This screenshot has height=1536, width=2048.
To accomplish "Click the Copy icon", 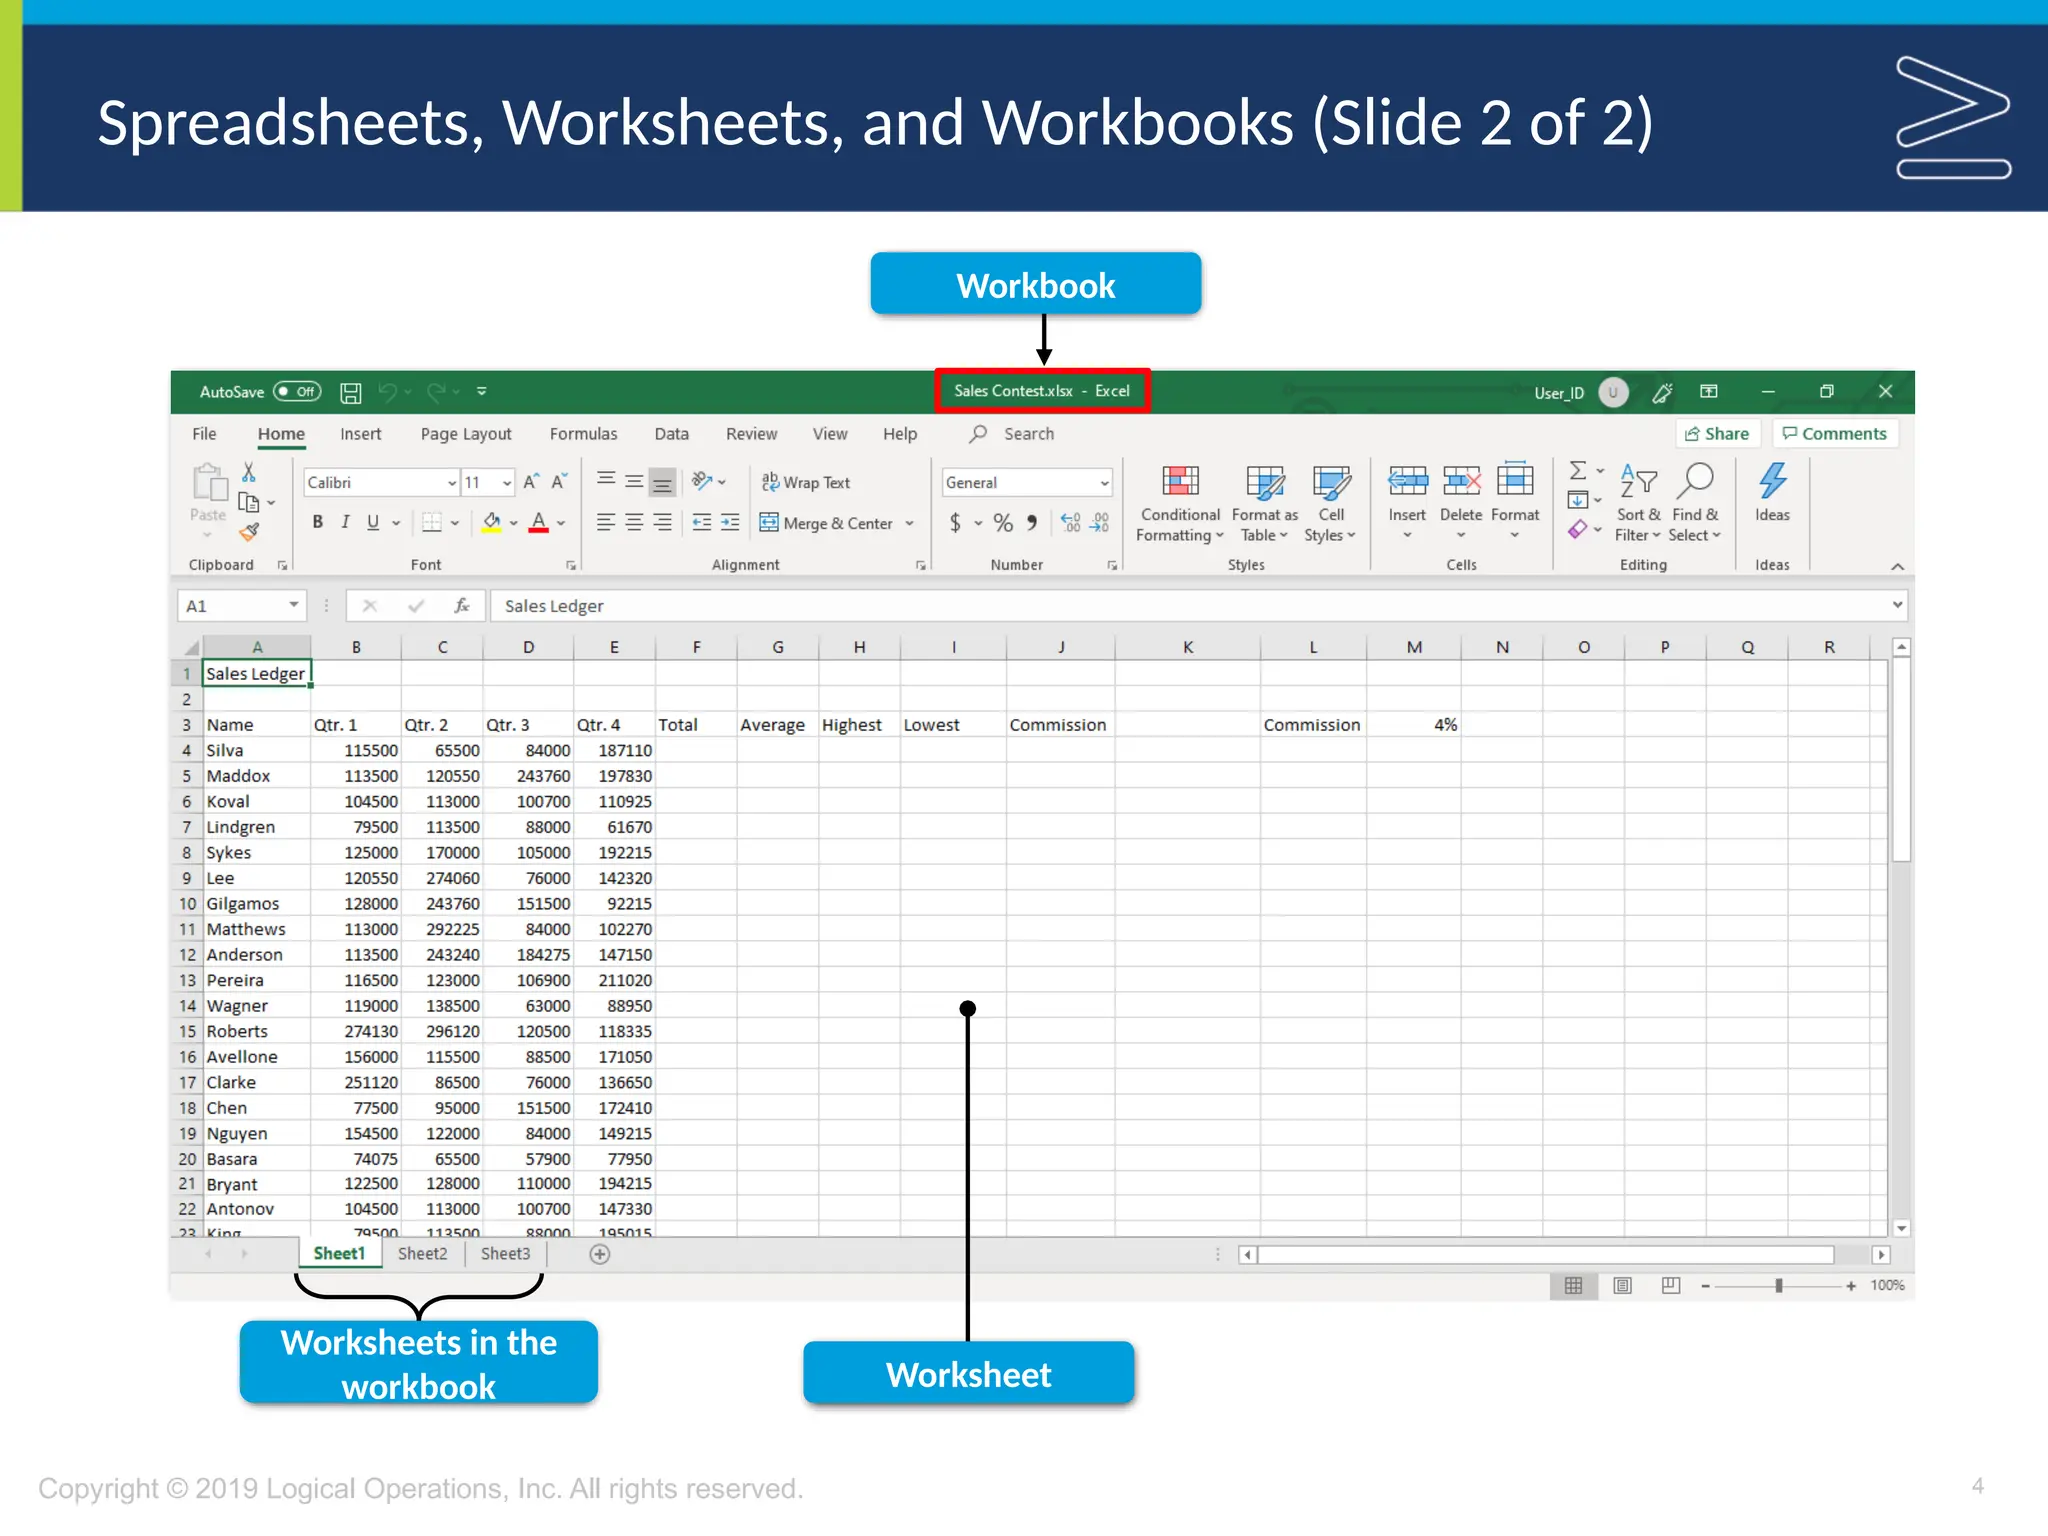I will pos(249,502).
